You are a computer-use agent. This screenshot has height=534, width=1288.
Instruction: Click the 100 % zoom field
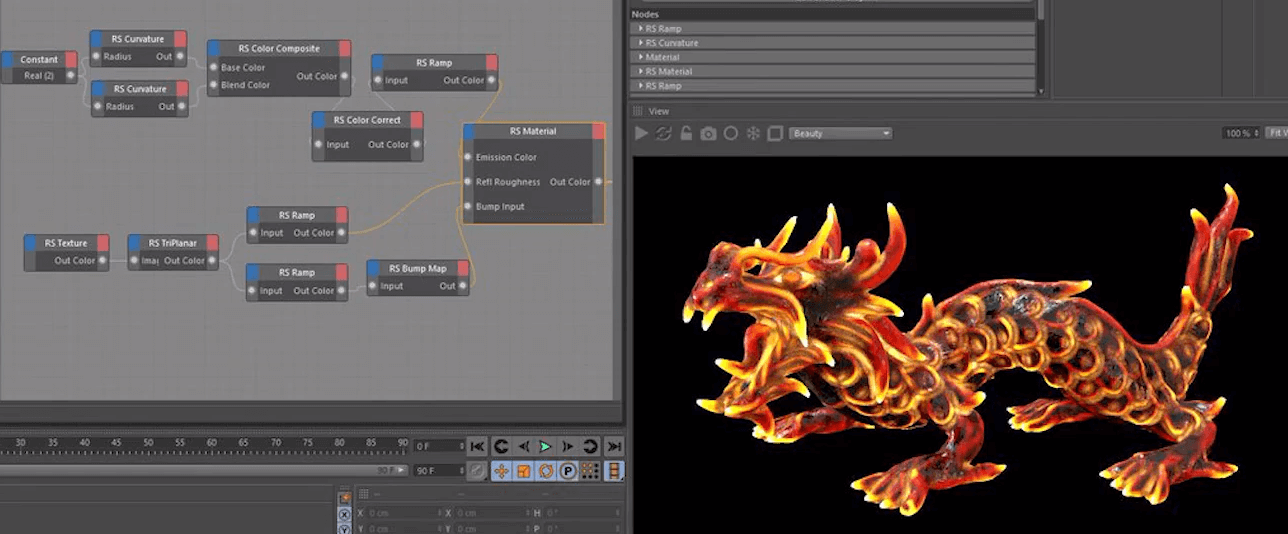1238,133
